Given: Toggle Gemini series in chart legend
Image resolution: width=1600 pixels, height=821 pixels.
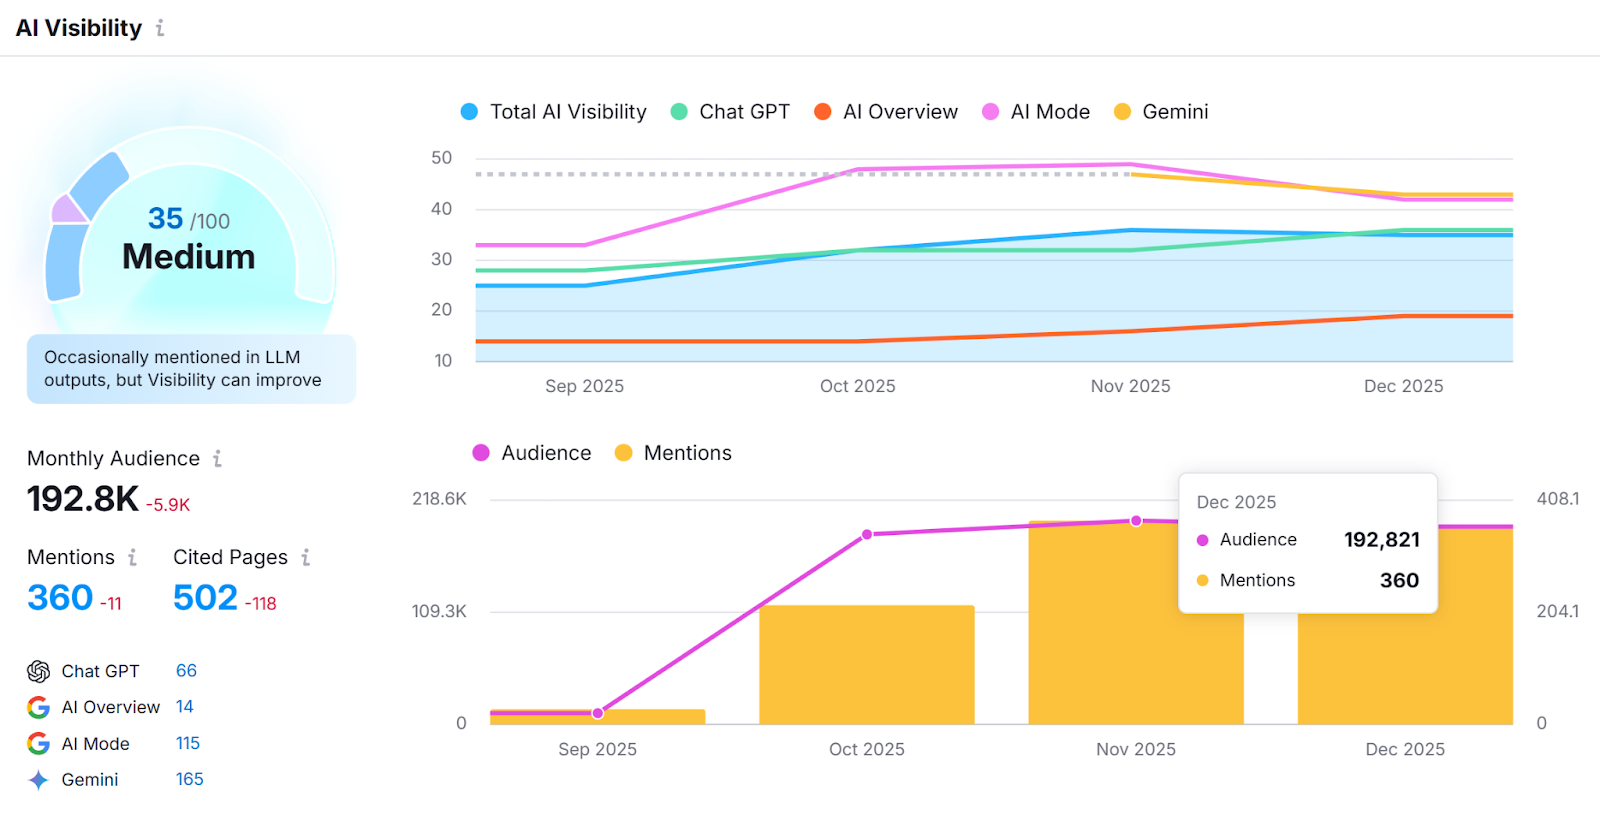Looking at the screenshot, I should coord(1161,112).
